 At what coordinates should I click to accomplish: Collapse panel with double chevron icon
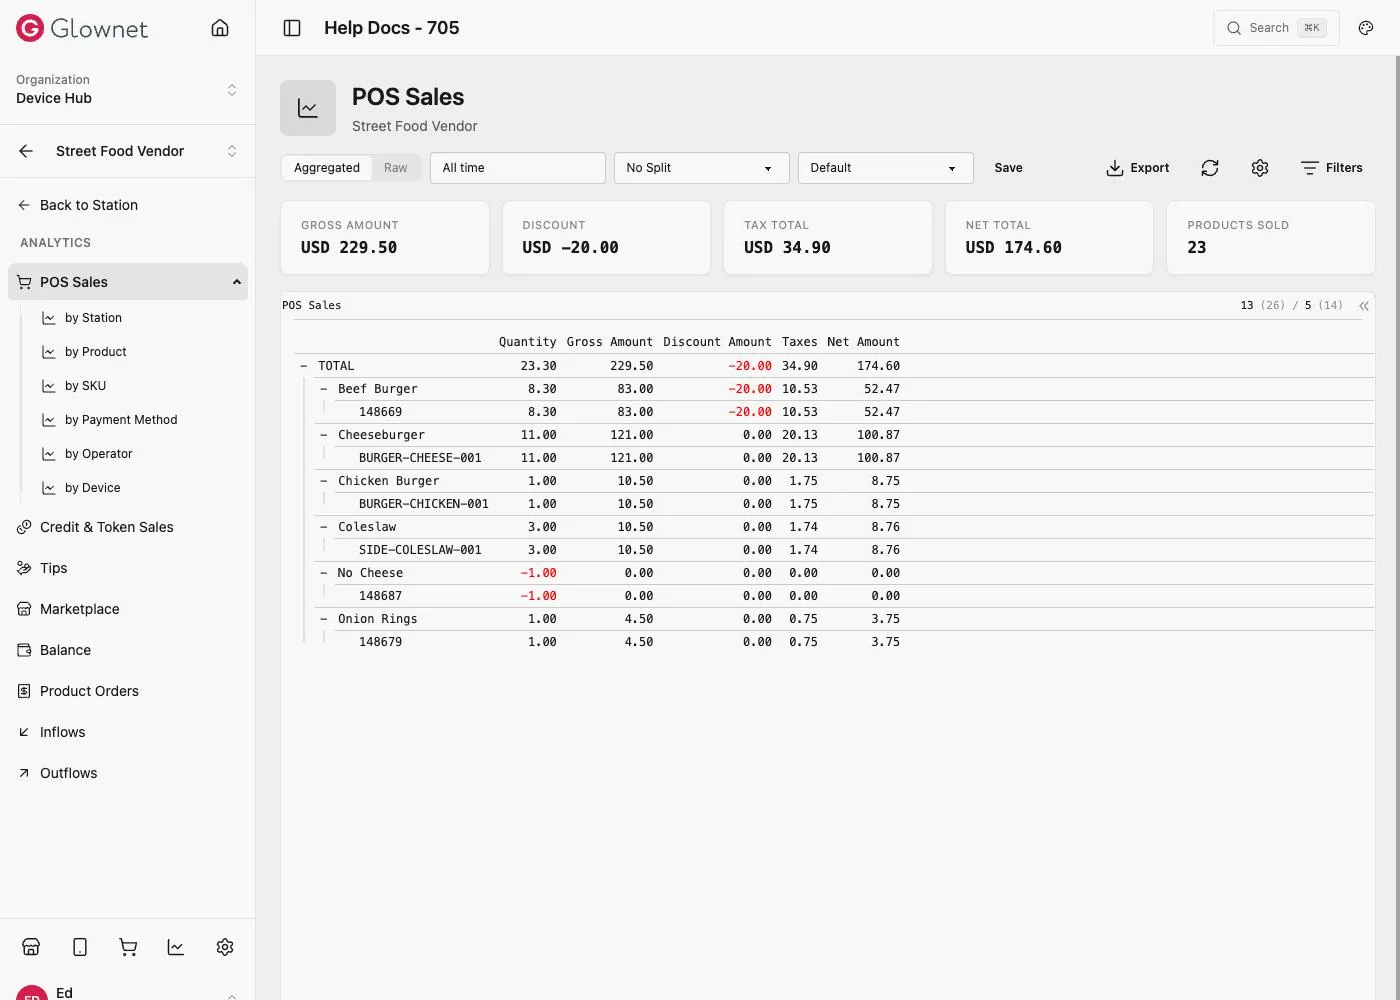click(1364, 306)
